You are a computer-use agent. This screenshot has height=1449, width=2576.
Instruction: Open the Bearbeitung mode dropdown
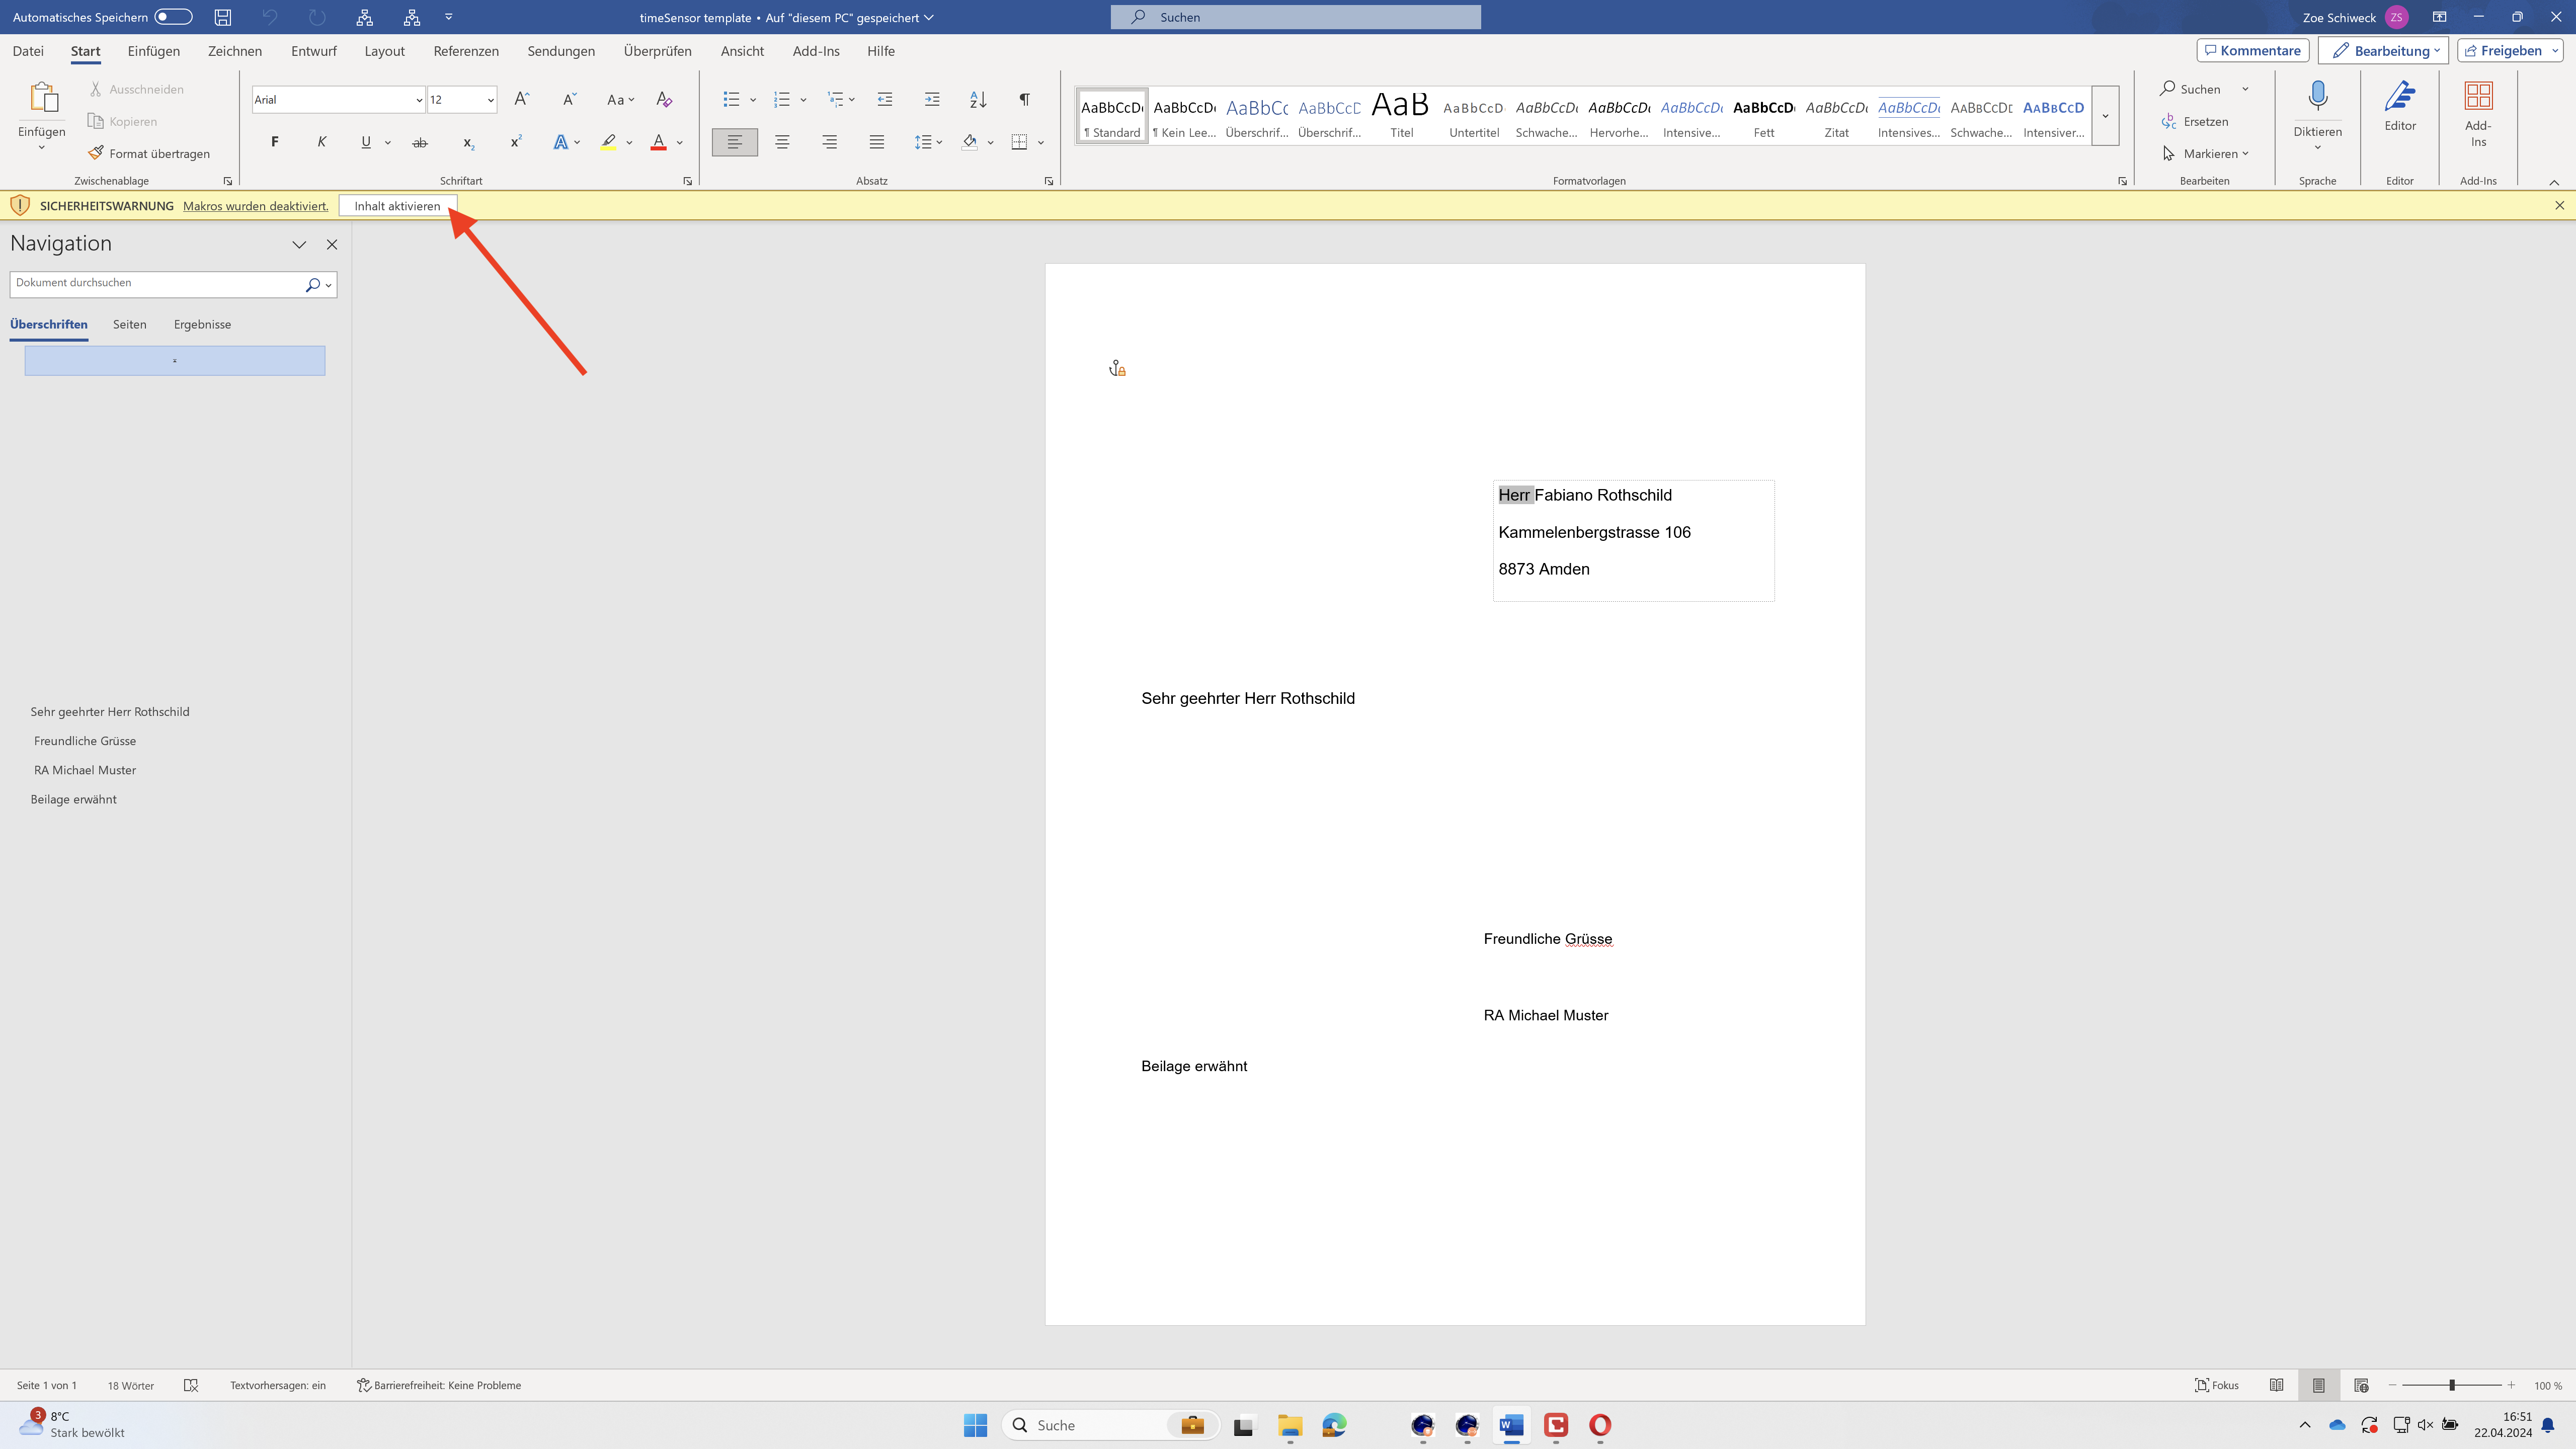2383,51
